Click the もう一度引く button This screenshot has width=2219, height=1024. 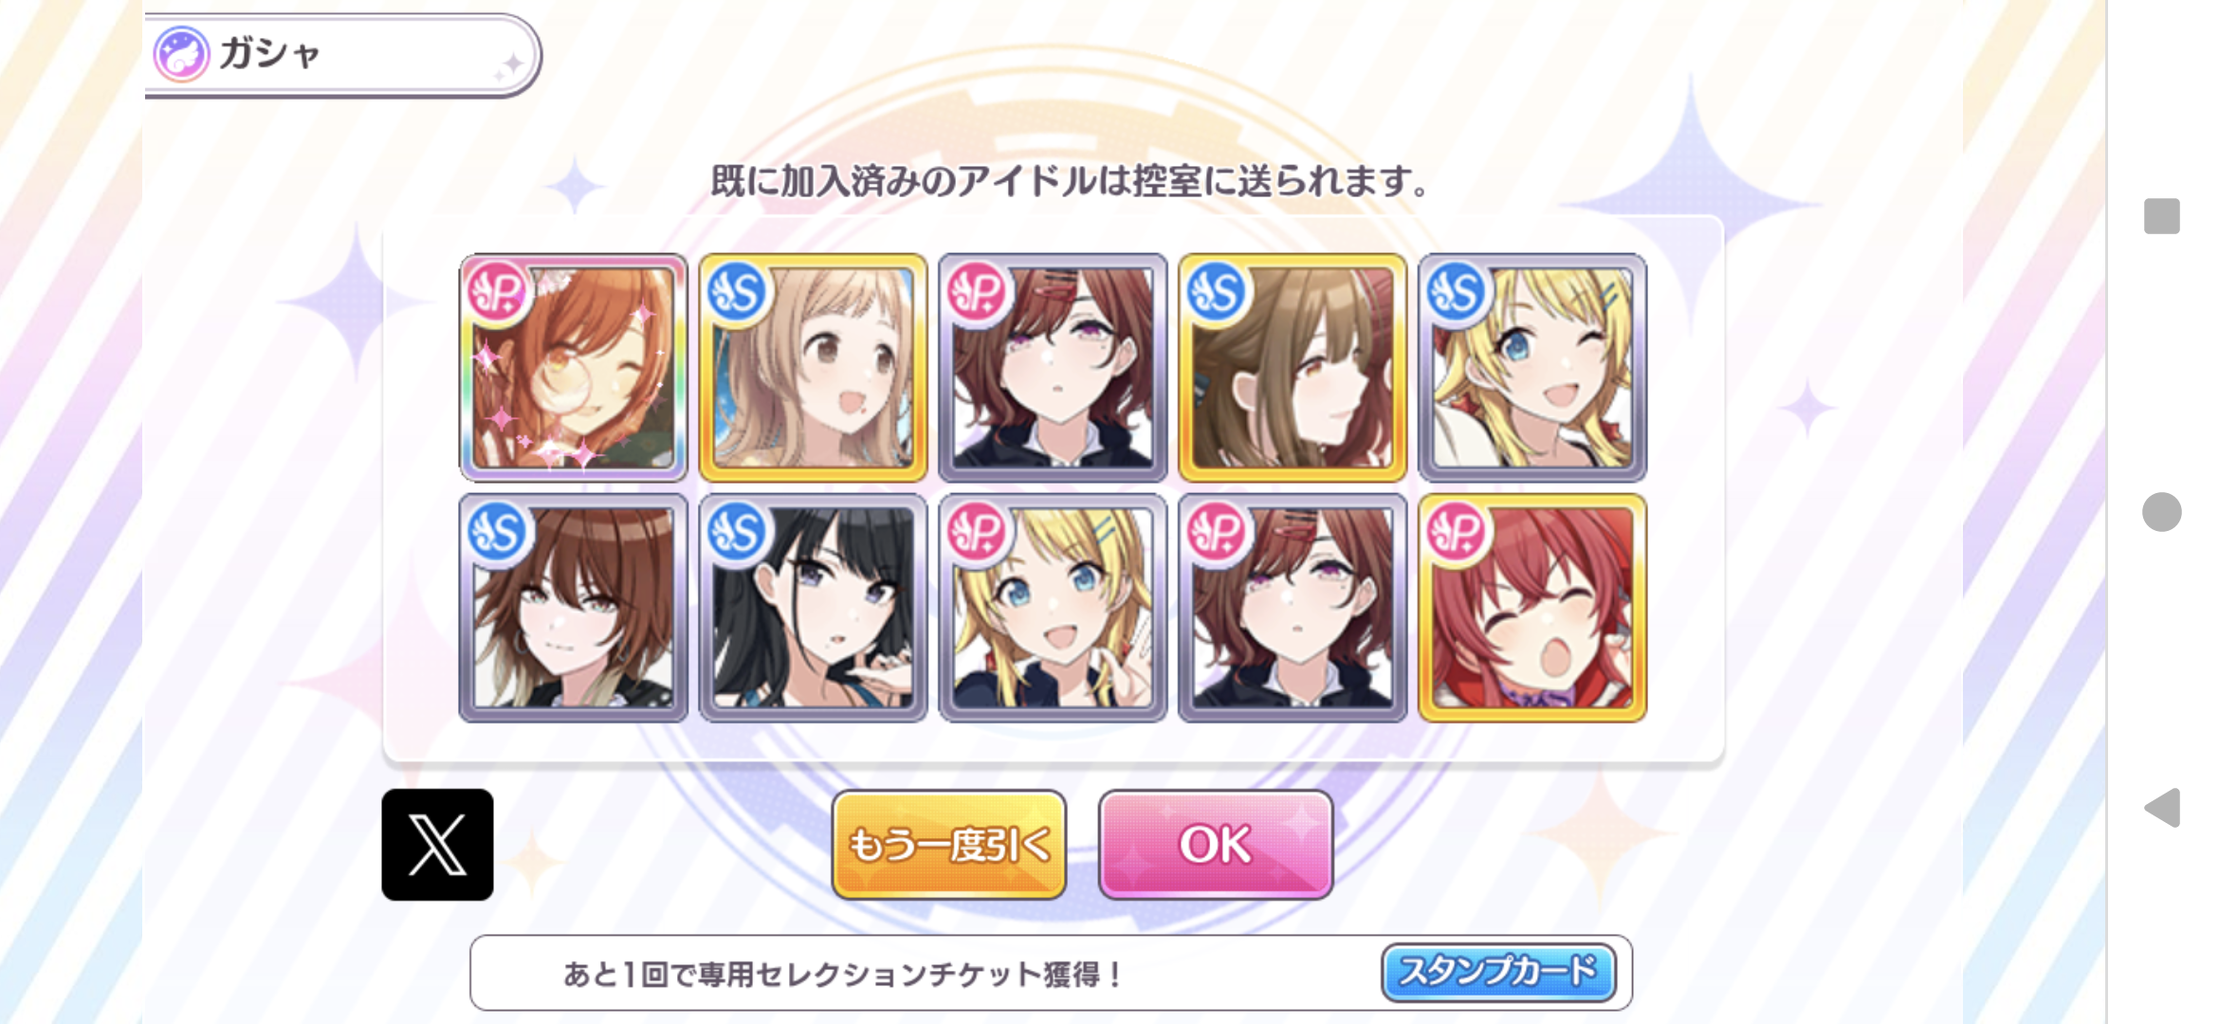[x=949, y=845]
